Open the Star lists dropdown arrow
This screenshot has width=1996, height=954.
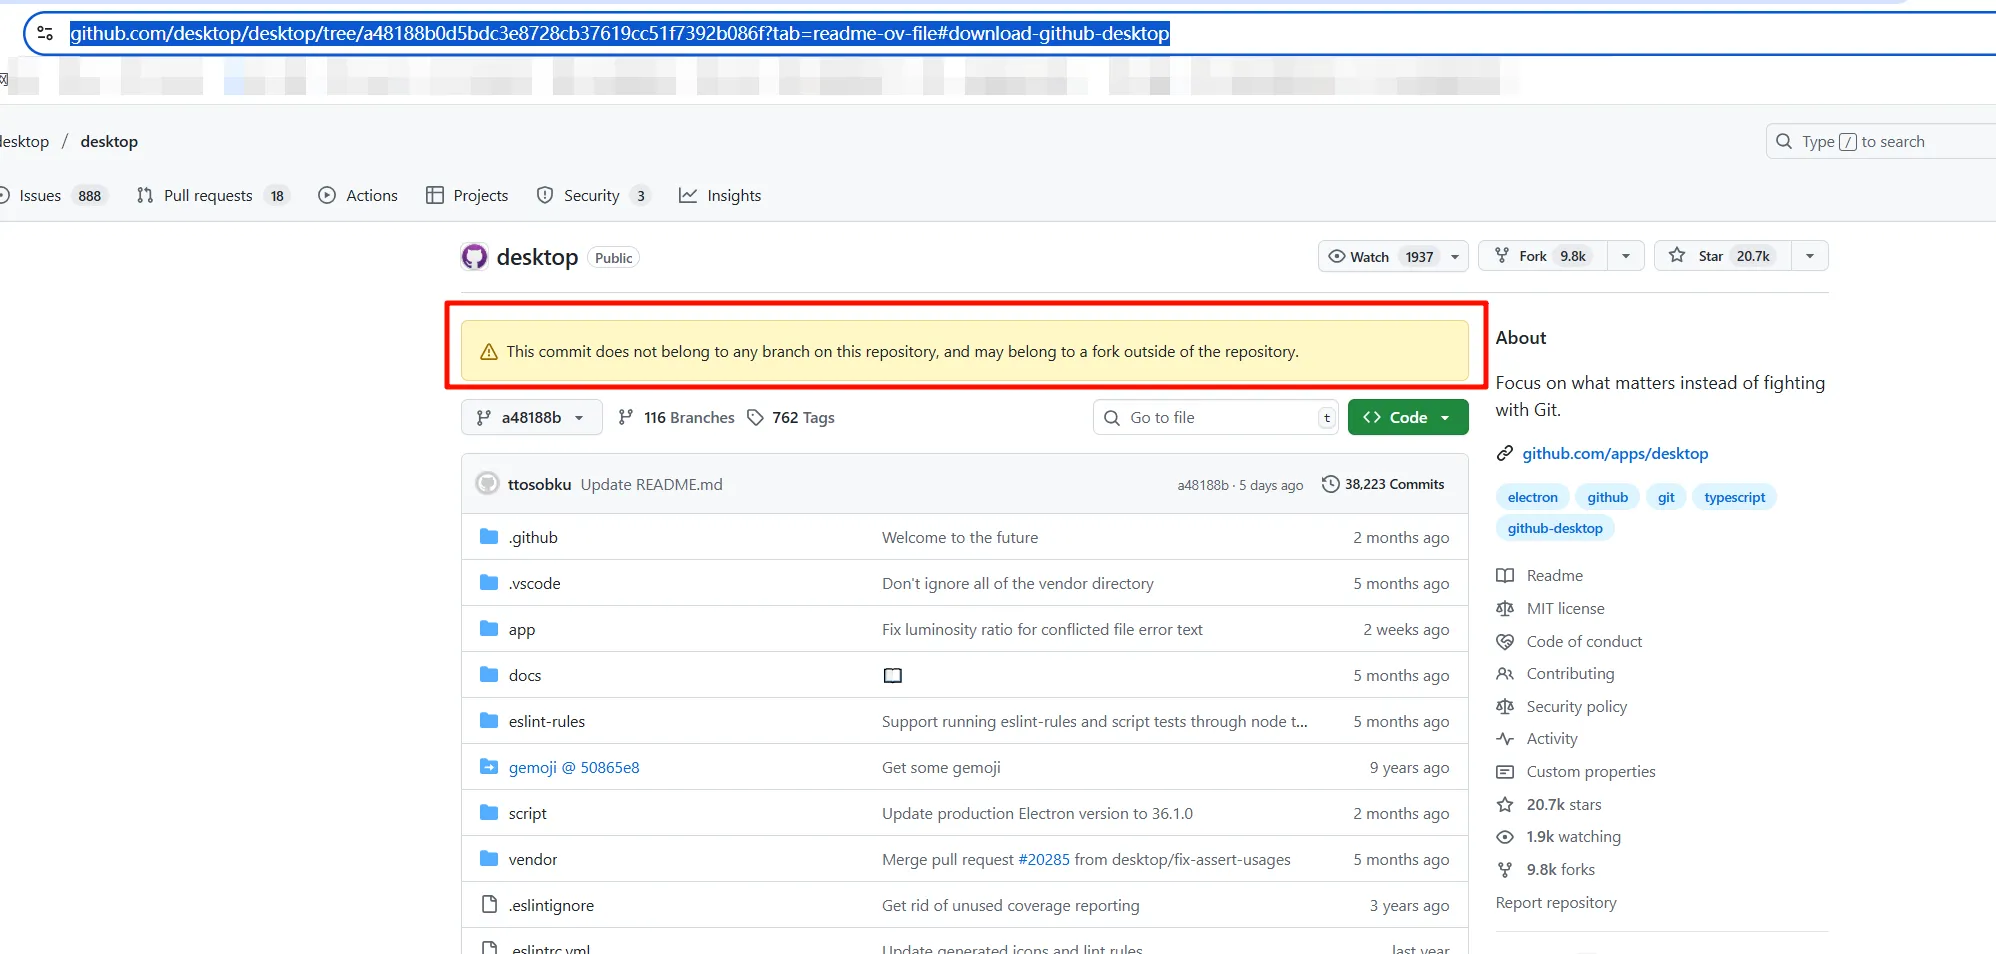click(x=1809, y=256)
